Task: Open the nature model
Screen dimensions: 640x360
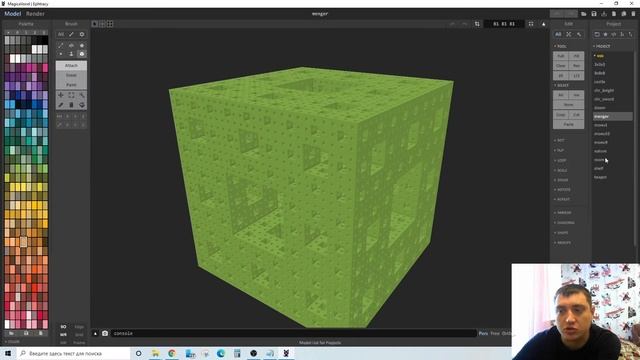Action: pyautogui.click(x=600, y=151)
